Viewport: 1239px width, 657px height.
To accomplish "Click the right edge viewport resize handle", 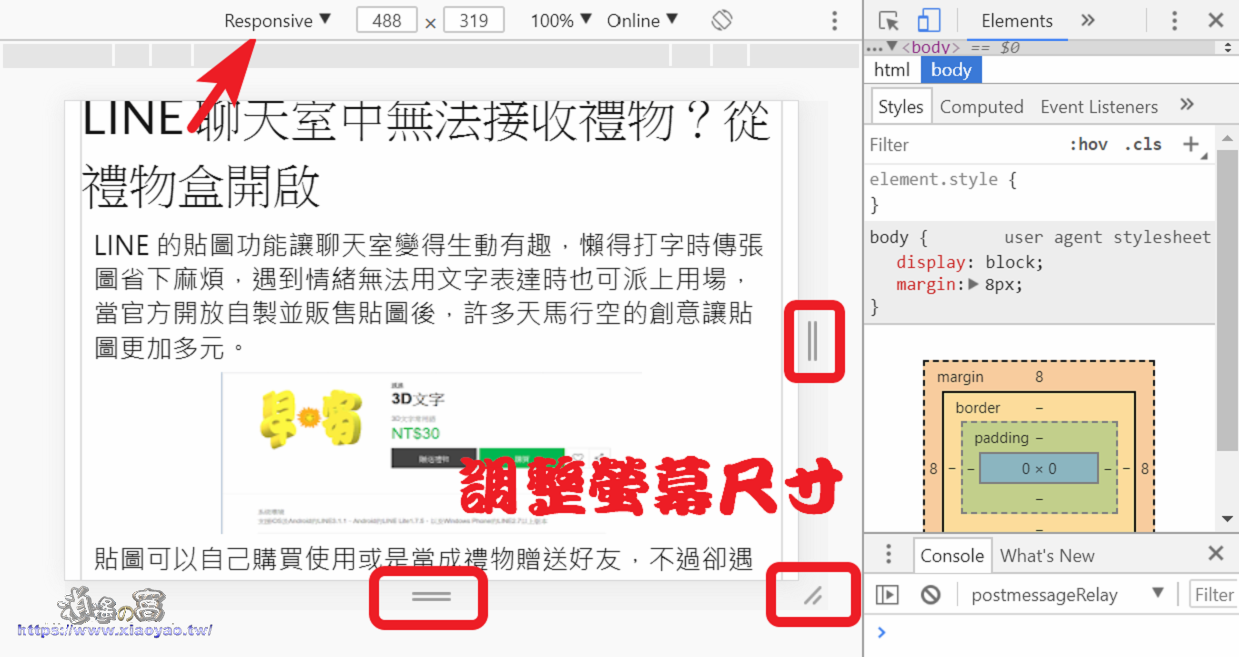I will point(812,341).
